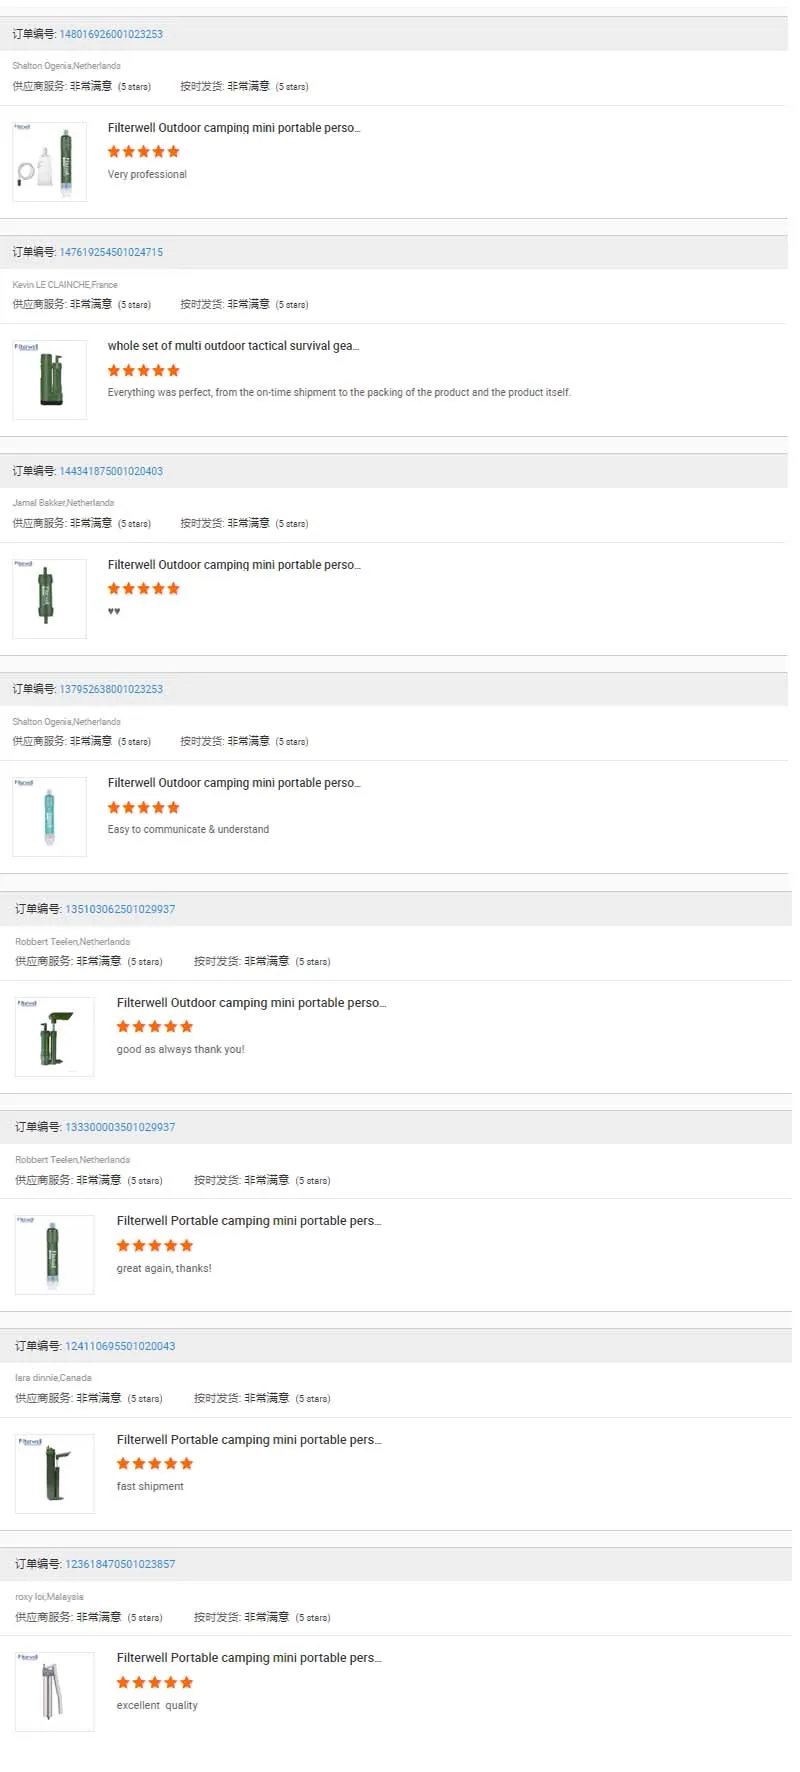
Task: Click the product thumbnail in Jamal Bakker's review
Action: [x=50, y=598]
